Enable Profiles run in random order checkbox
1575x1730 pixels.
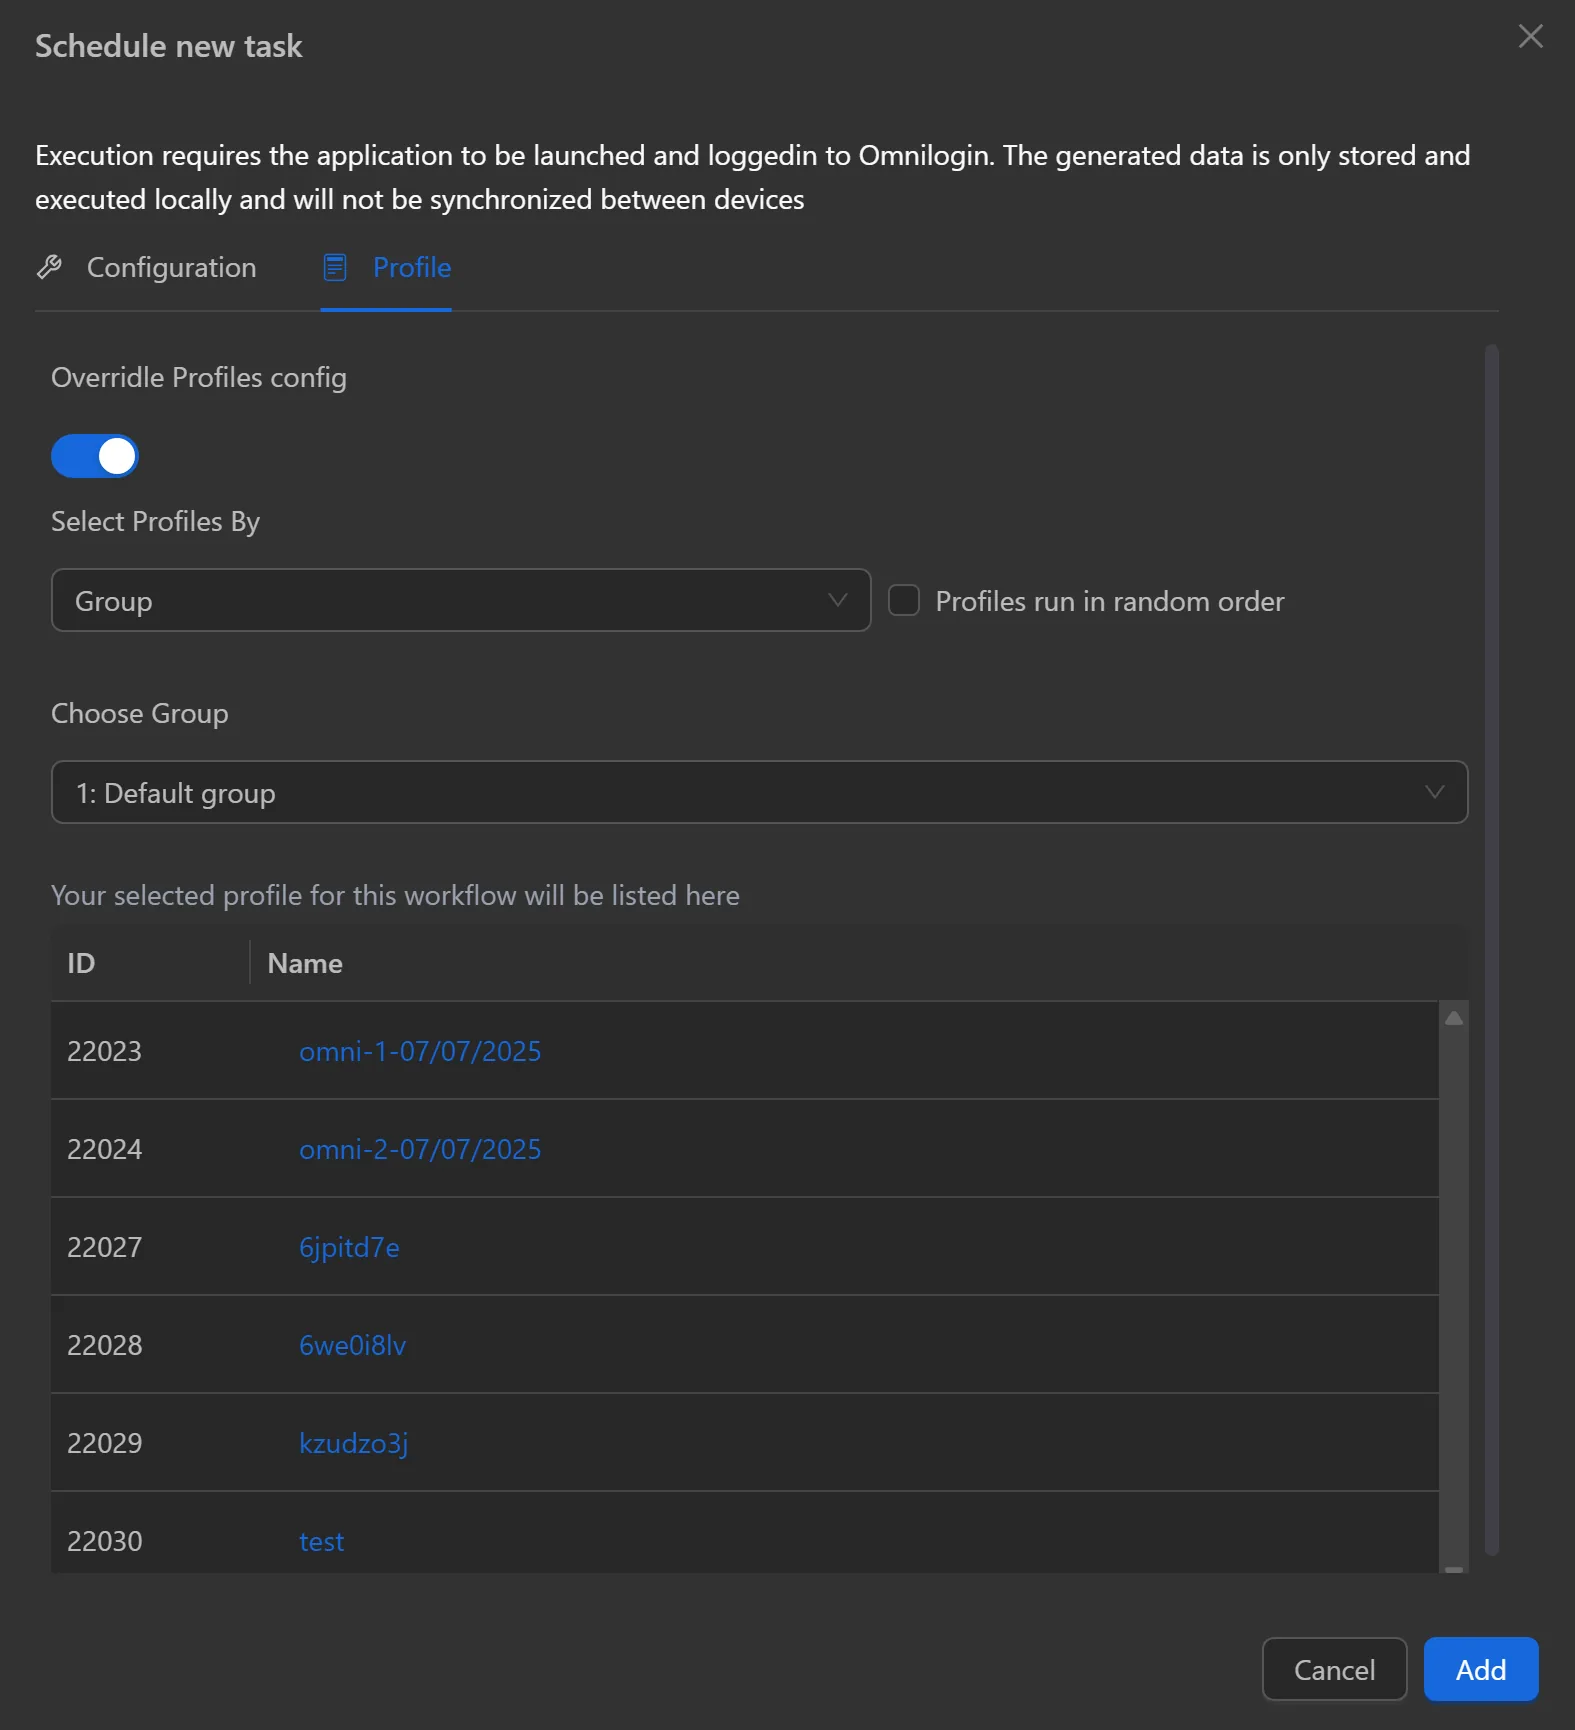904,600
